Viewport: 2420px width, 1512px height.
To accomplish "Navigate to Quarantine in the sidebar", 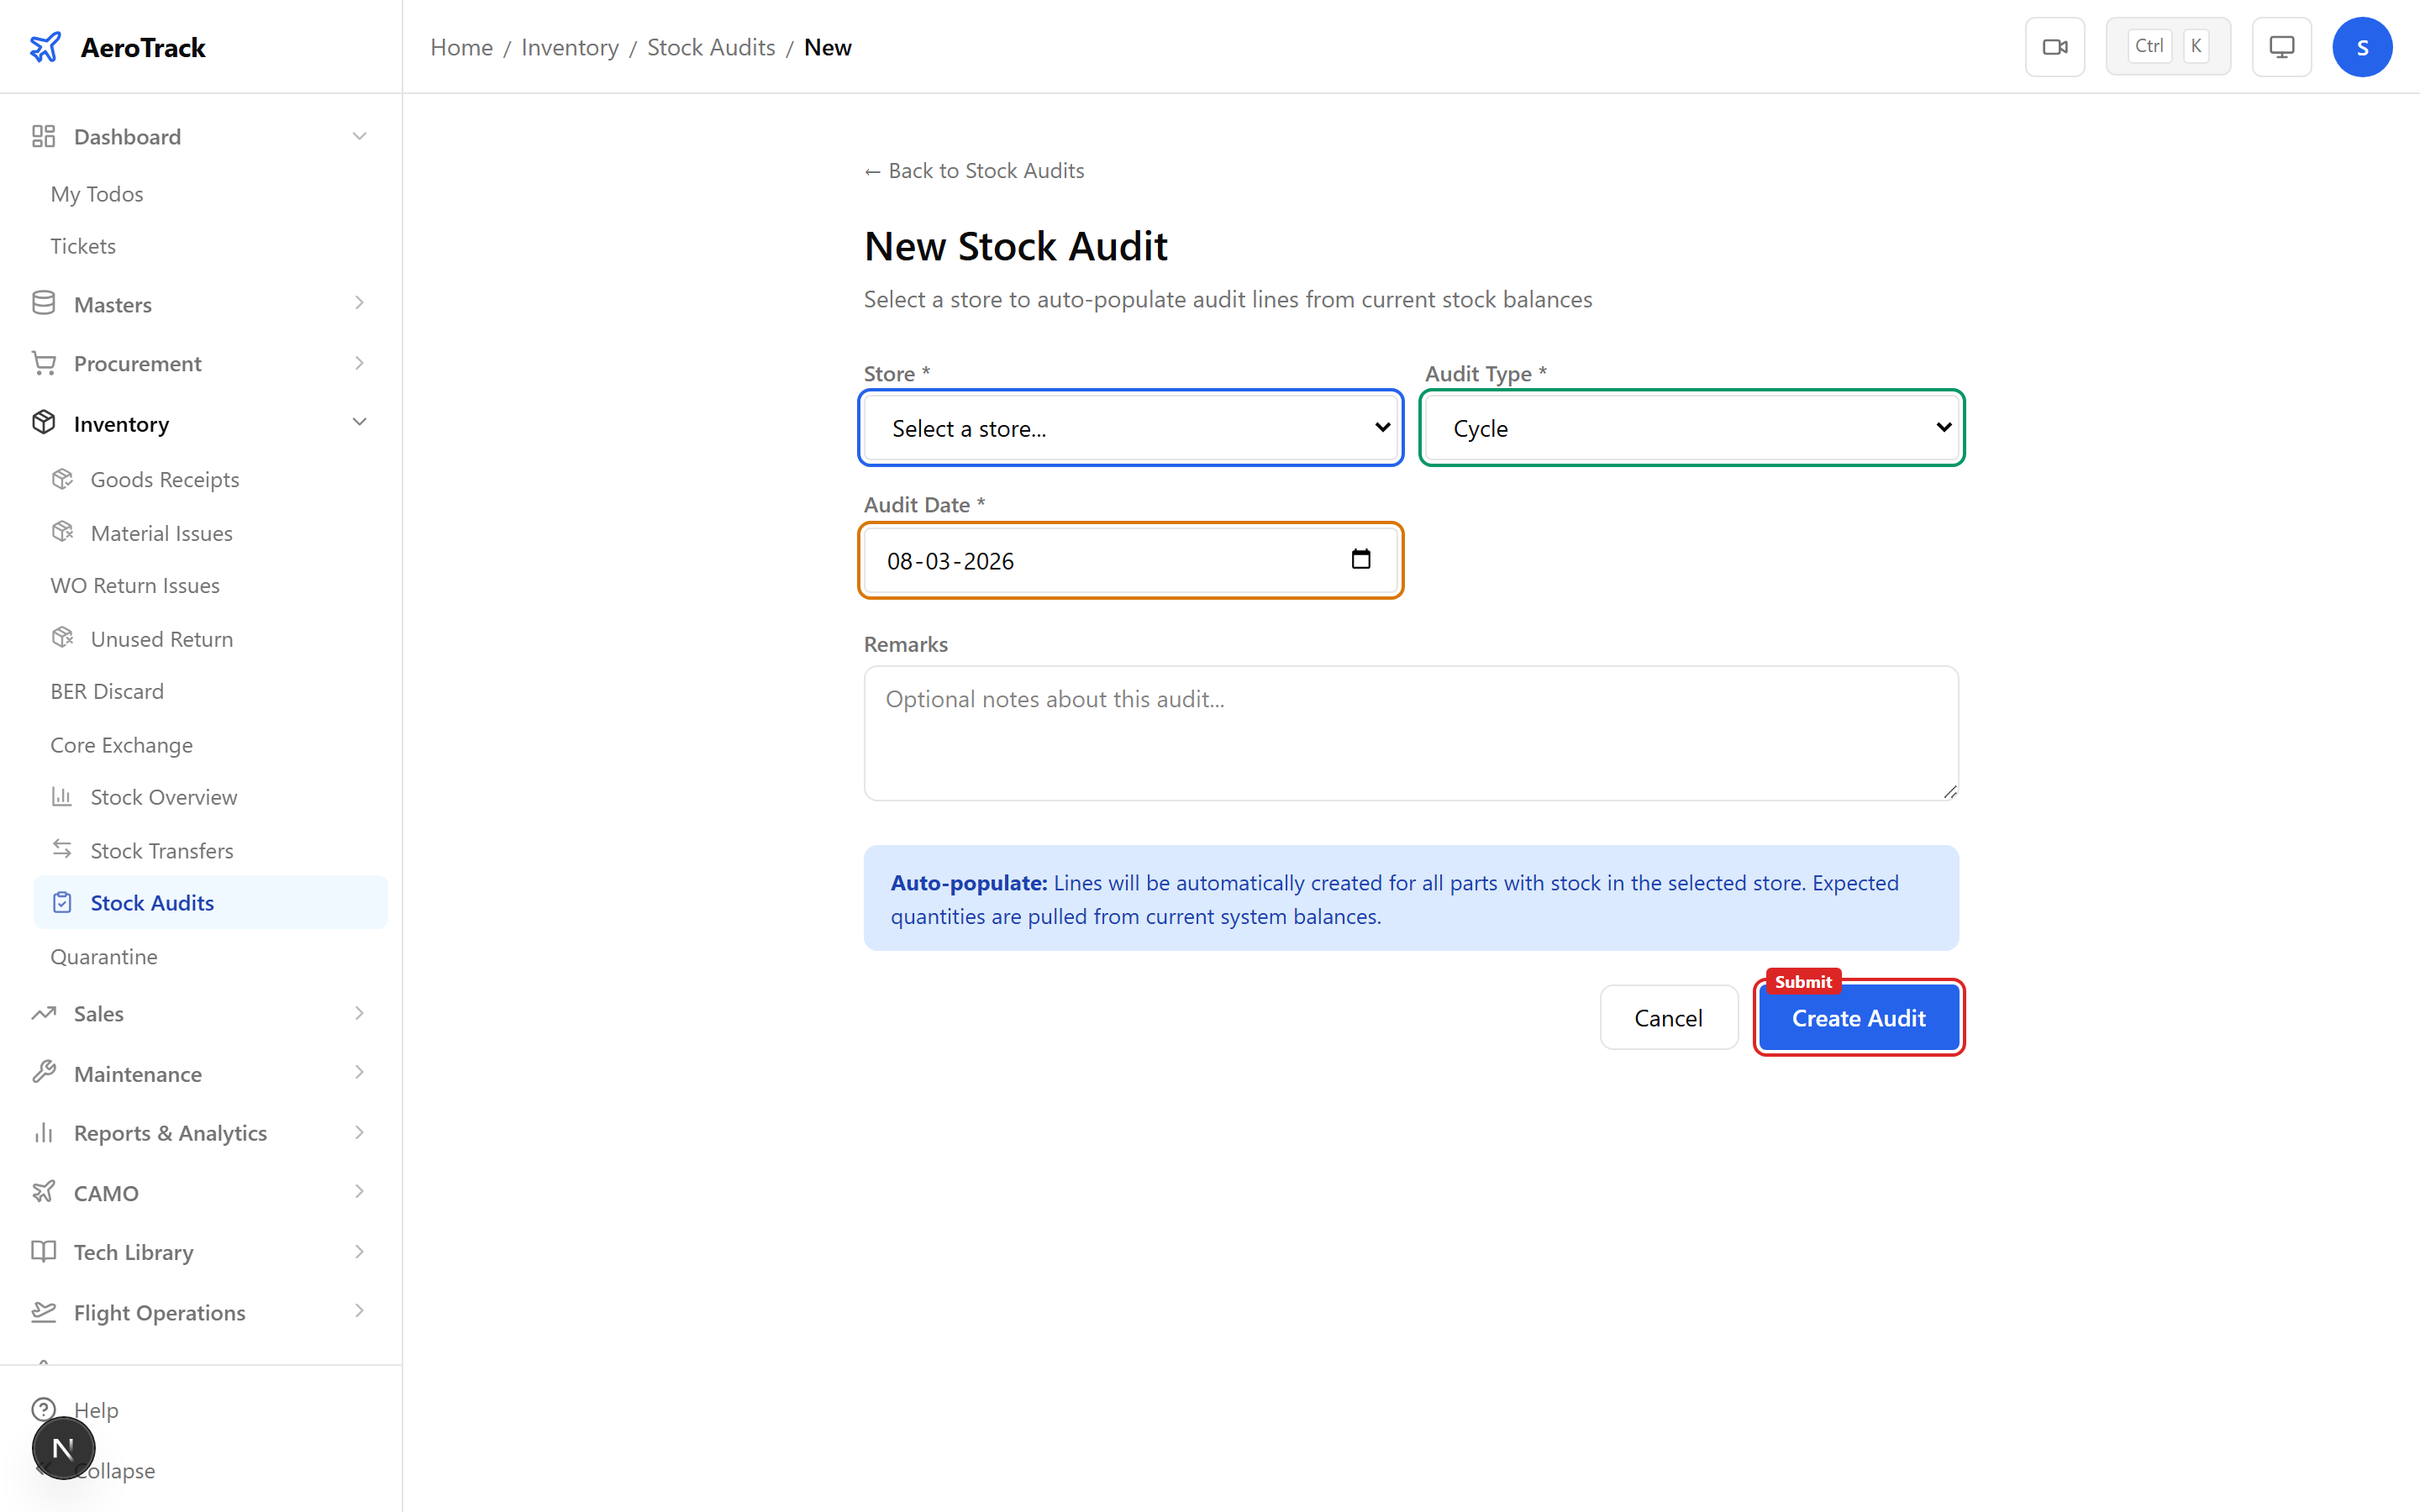I will pyautogui.click(x=103, y=956).
